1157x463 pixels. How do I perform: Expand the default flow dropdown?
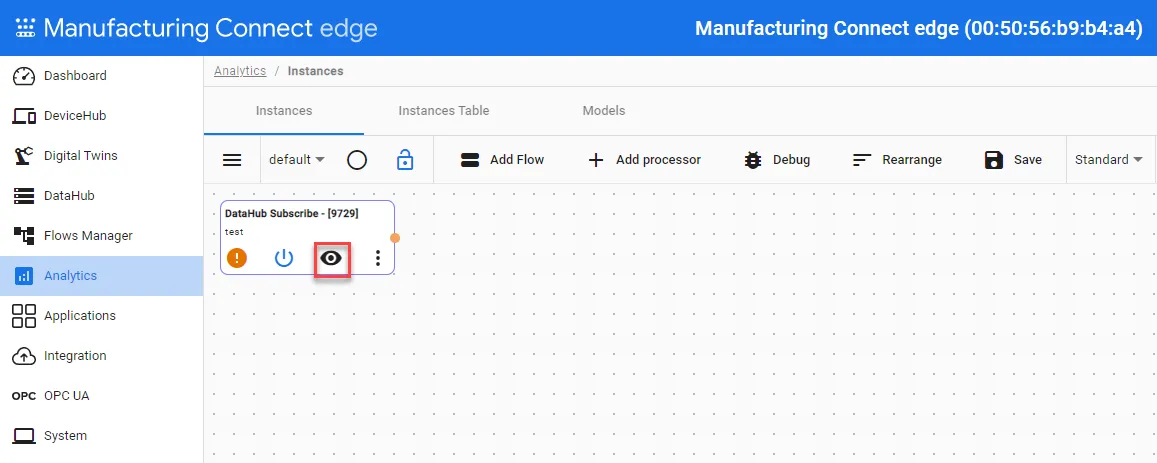click(297, 160)
